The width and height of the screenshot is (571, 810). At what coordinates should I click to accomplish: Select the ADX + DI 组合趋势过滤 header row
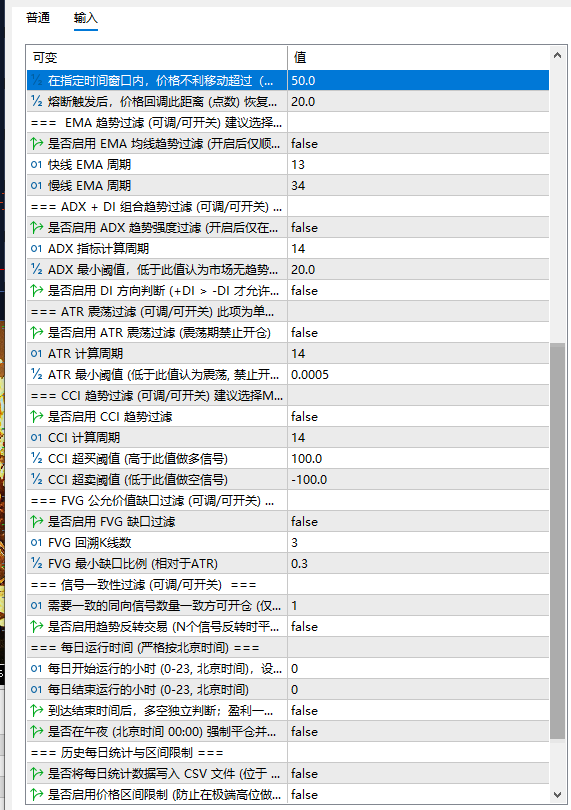tap(288, 207)
